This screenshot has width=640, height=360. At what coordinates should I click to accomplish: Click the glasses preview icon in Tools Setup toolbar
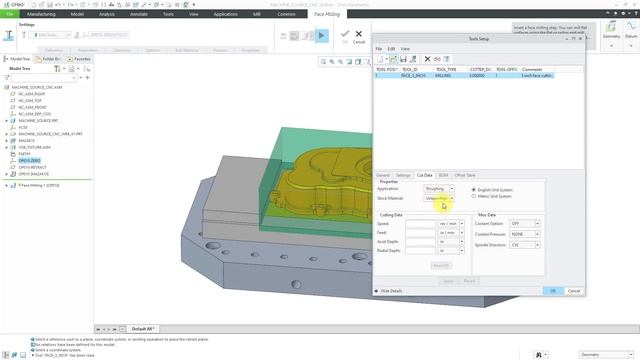tap(437, 59)
